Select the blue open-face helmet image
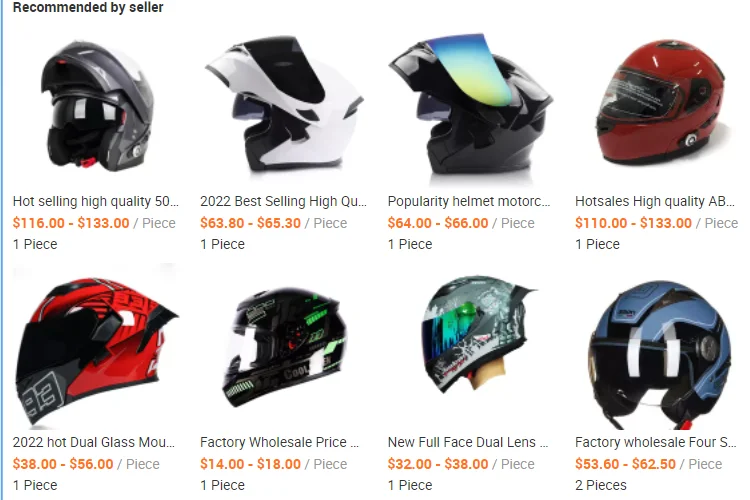 tap(658, 346)
